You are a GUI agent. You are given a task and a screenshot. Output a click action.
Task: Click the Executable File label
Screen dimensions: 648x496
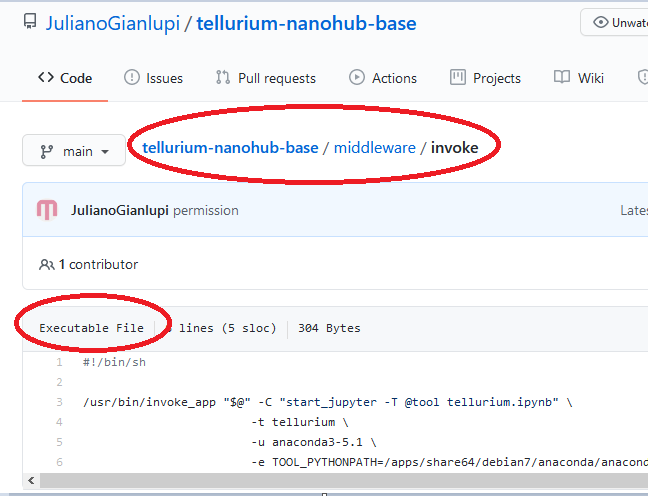(x=91, y=328)
